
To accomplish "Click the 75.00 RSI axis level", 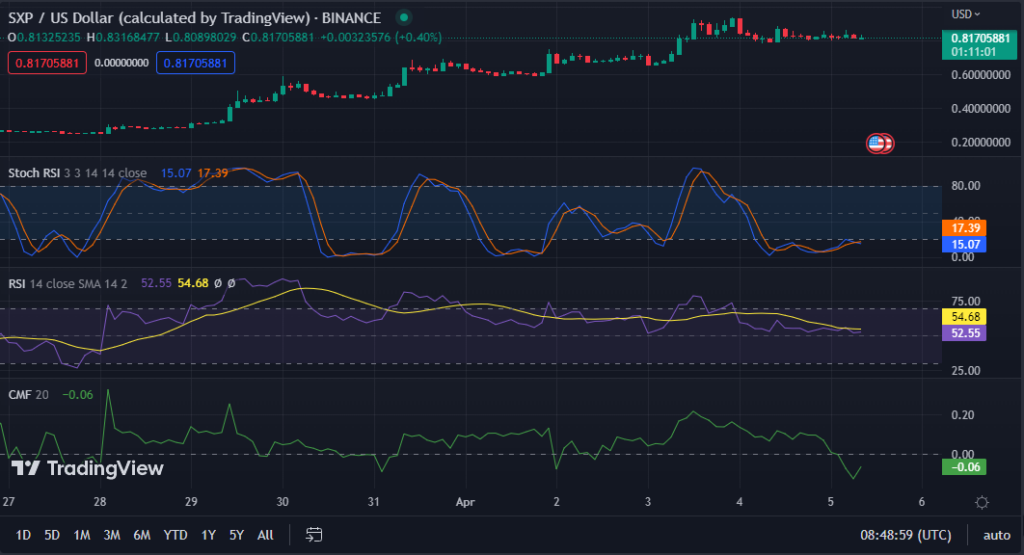I will point(966,301).
